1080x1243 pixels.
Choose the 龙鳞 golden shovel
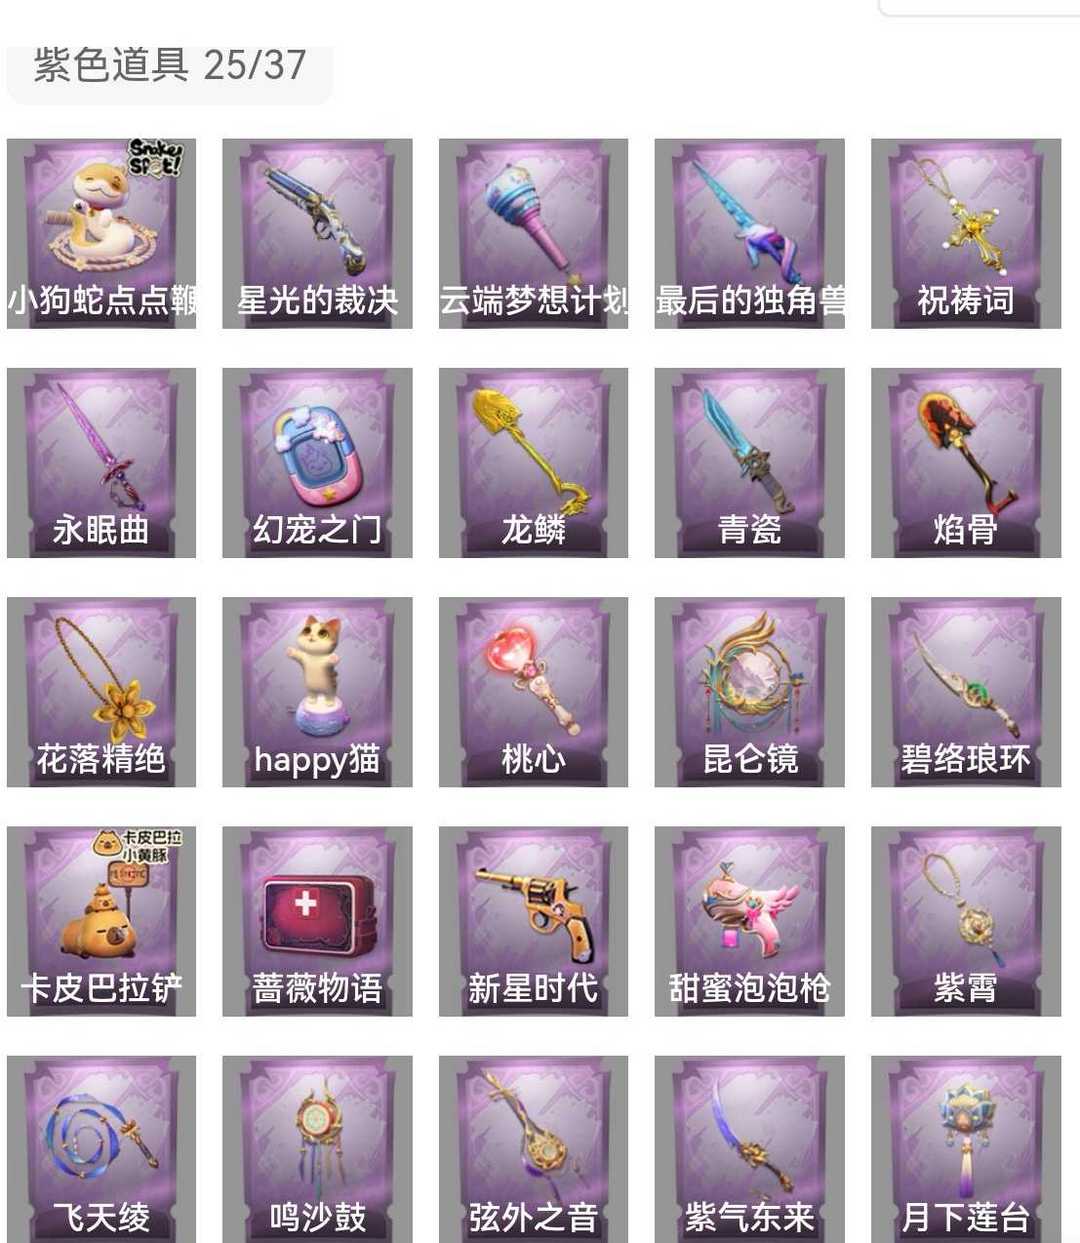tap(533, 463)
